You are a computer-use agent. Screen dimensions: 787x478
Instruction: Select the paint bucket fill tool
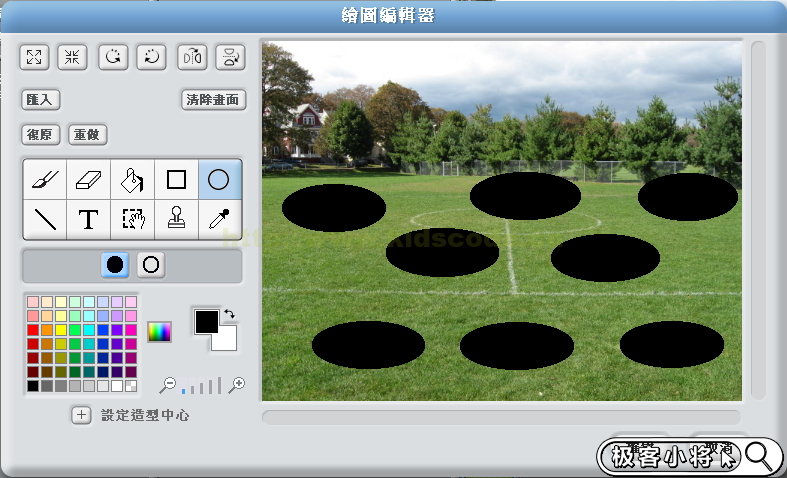(x=133, y=180)
